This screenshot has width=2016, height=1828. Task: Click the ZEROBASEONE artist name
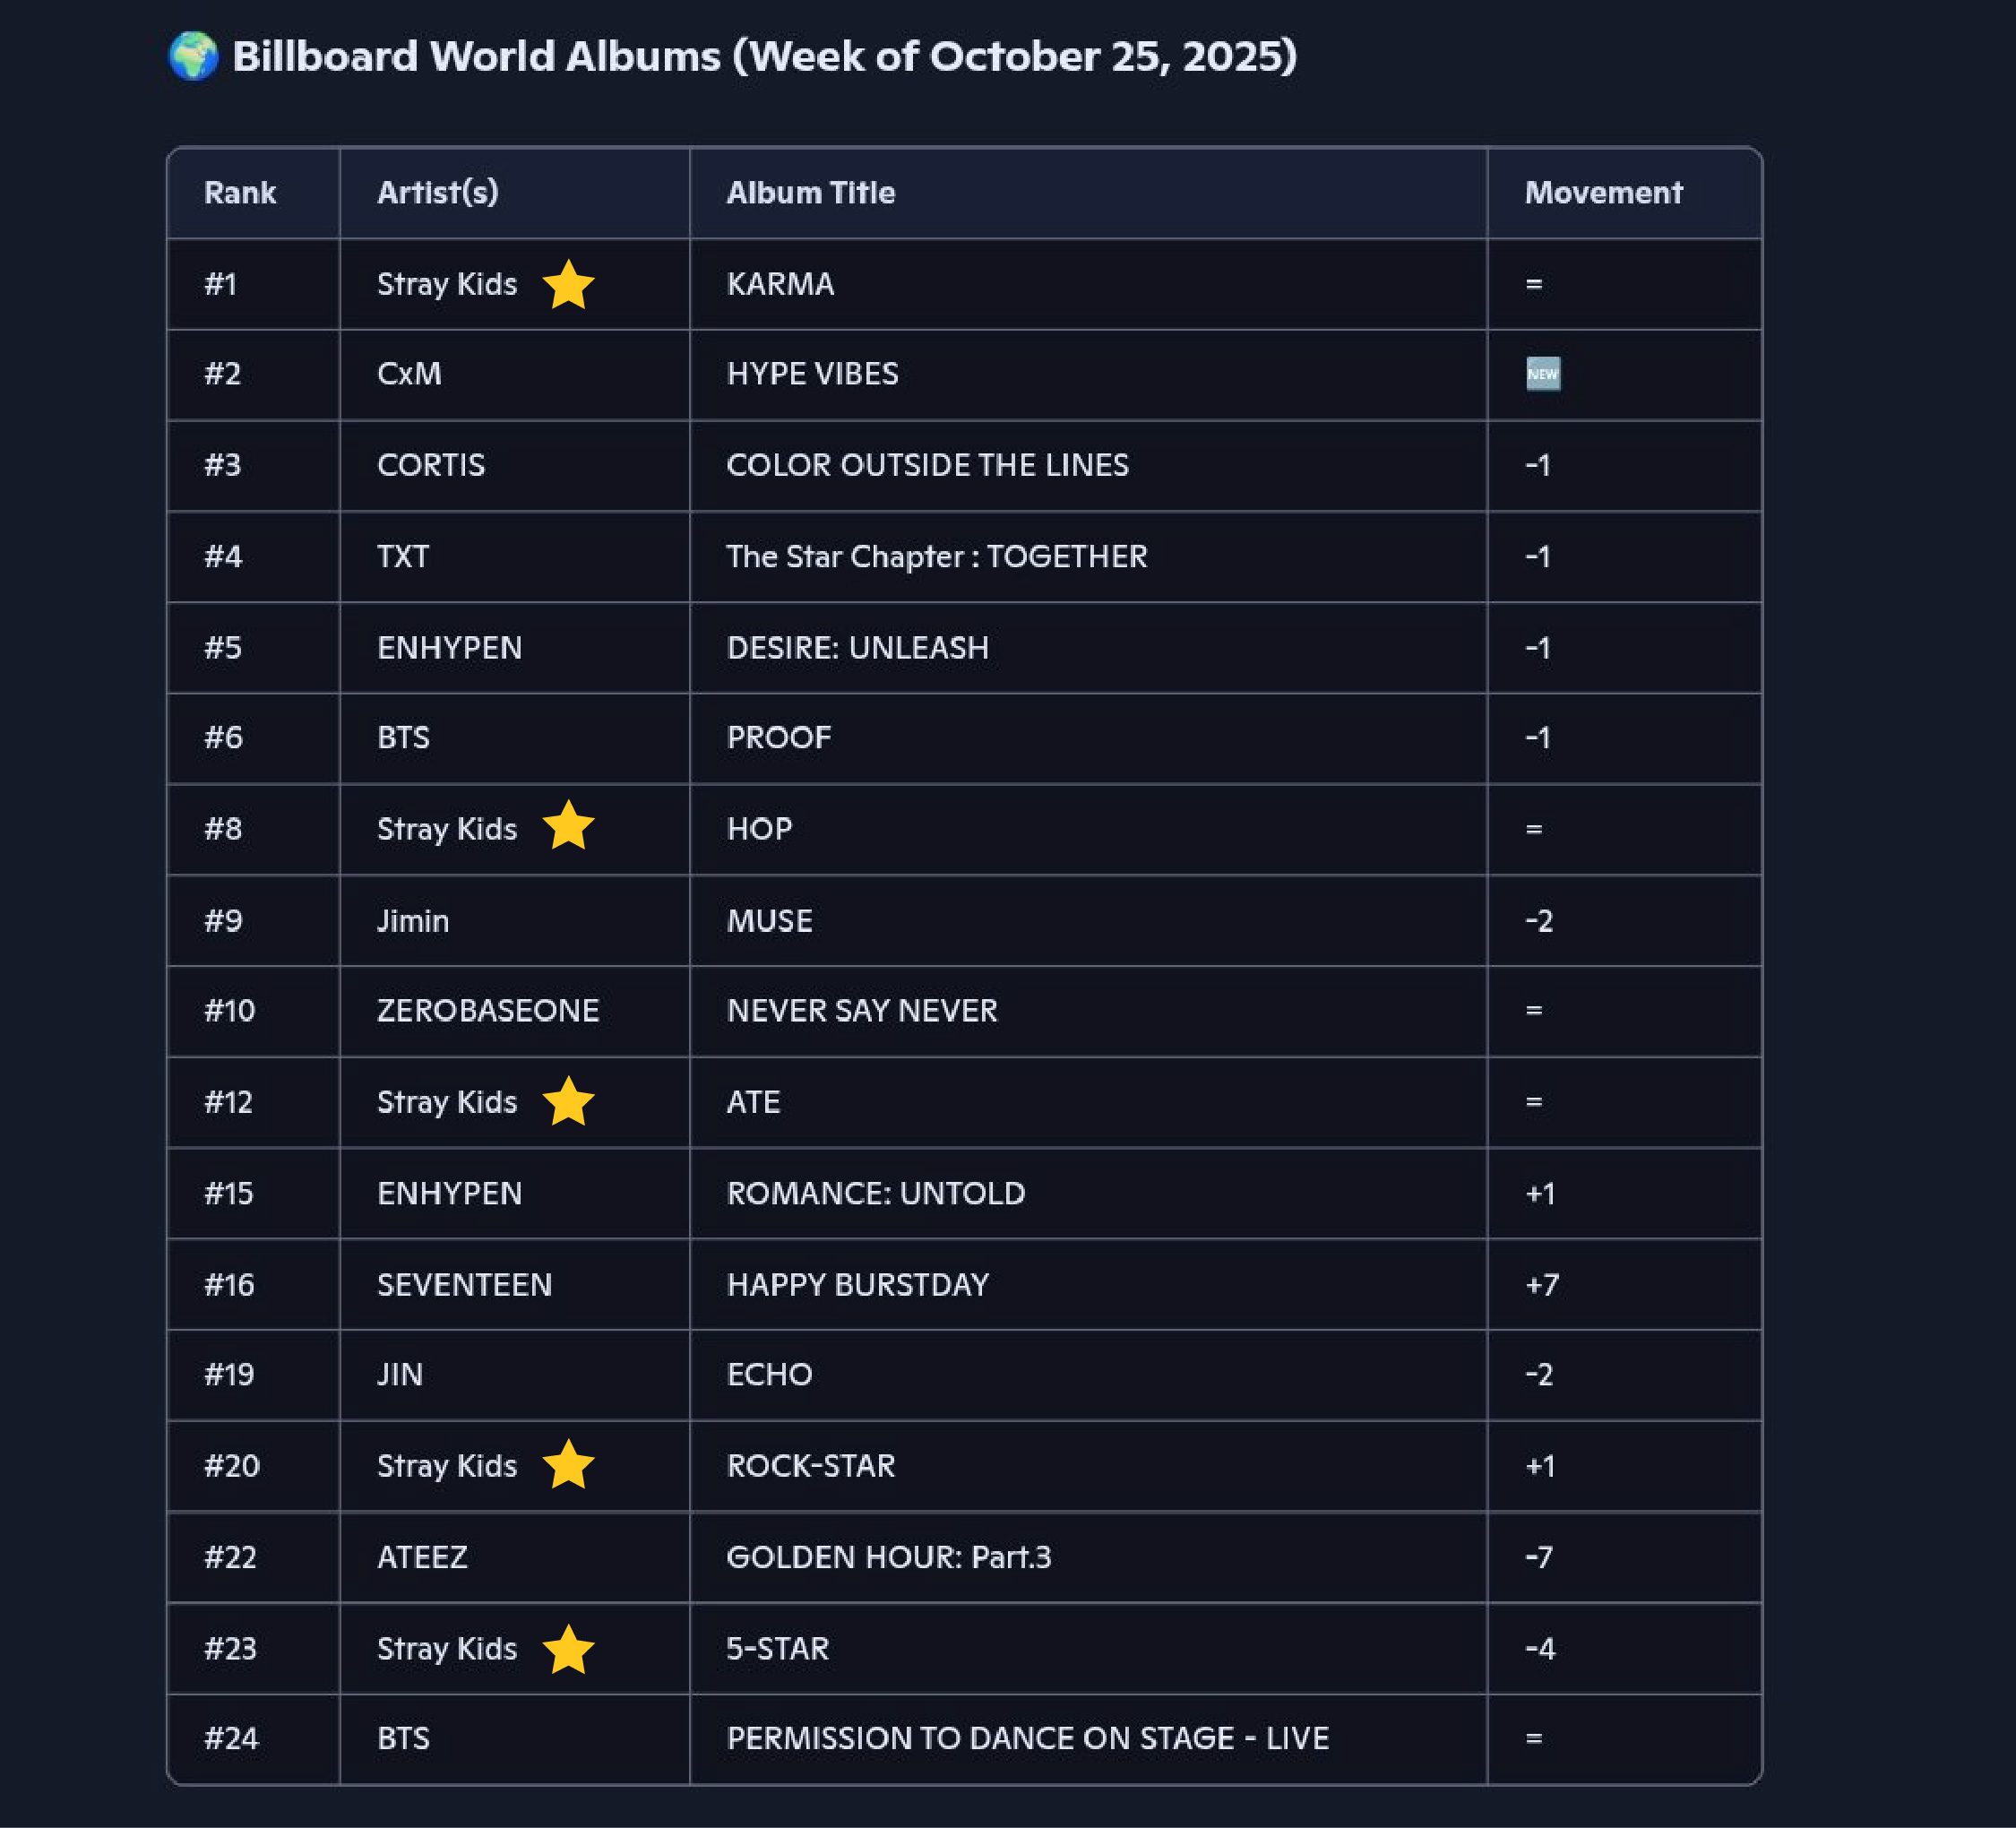click(488, 1011)
